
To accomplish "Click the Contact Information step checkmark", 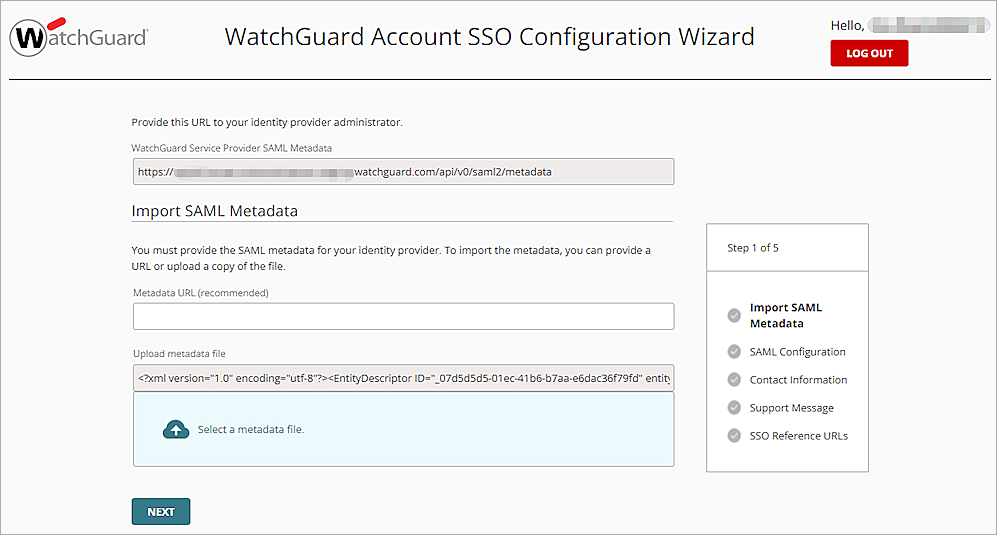I will pyautogui.click(x=735, y=380).
